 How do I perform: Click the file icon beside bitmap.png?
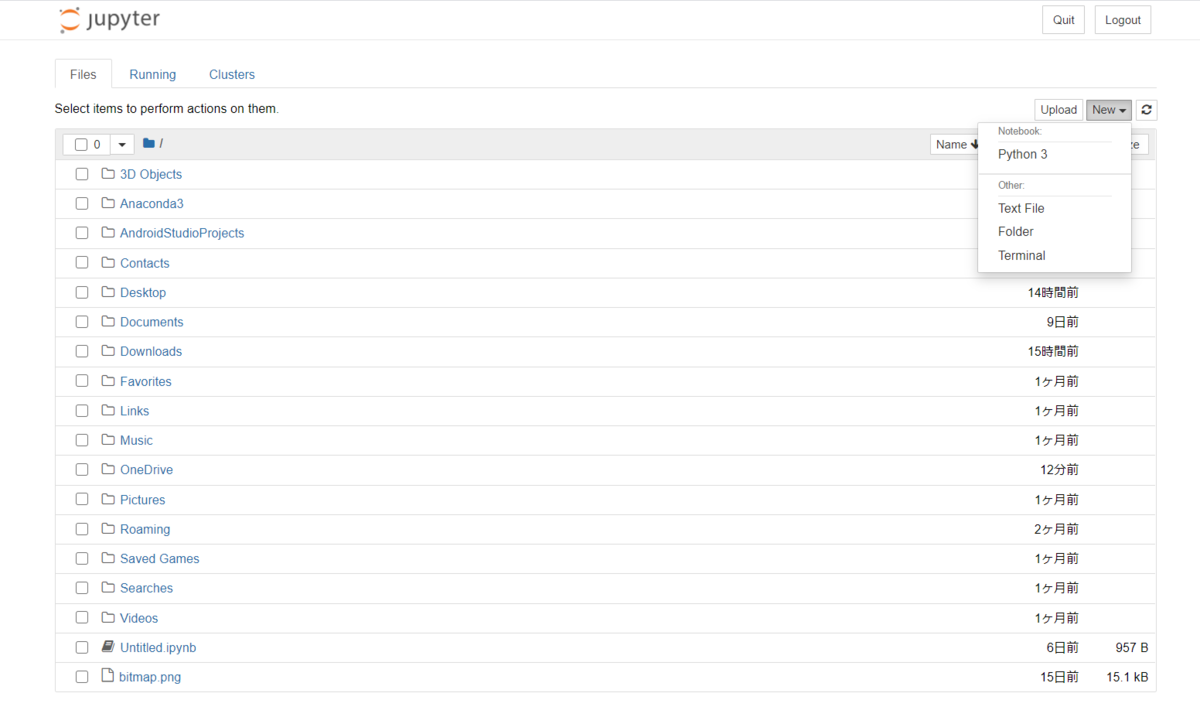tap(108, 677)
